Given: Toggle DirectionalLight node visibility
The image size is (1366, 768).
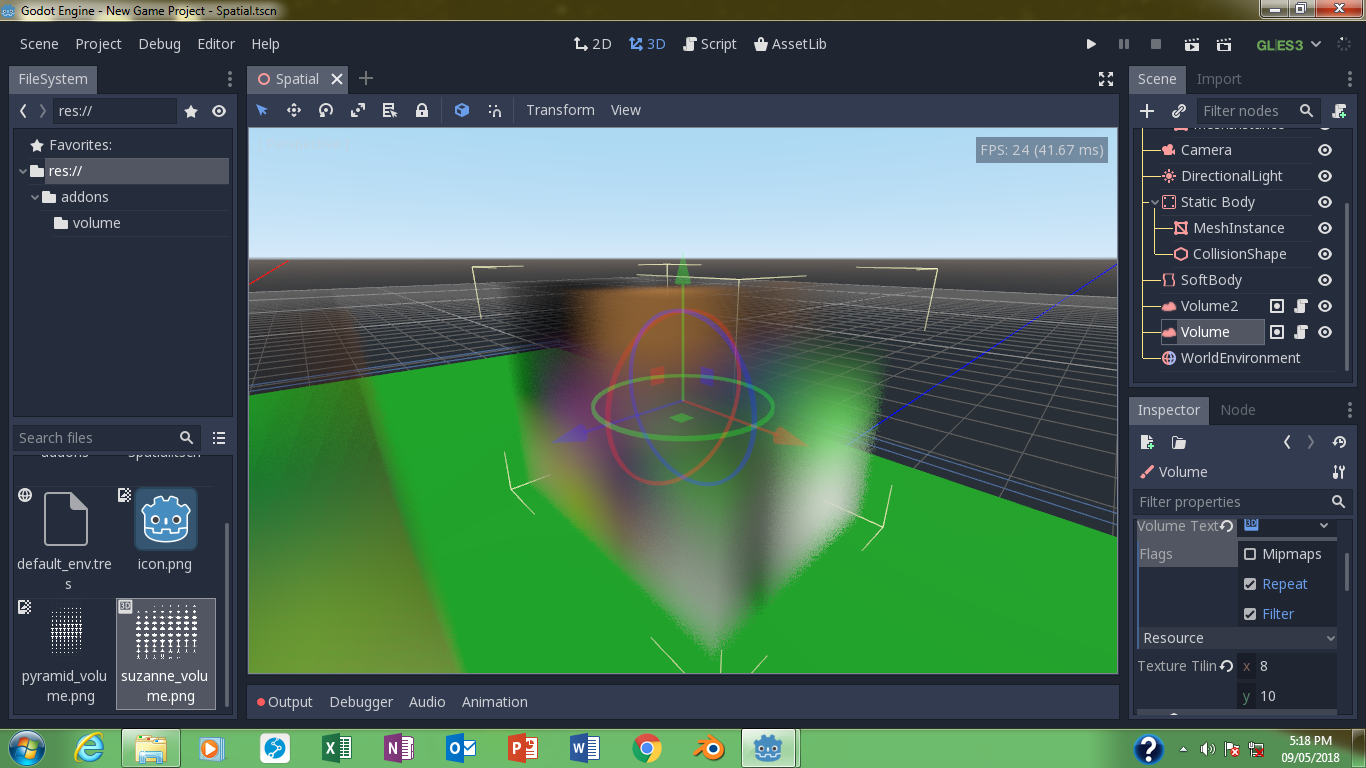Looking at the screenshot, I should click(x=1325, y=176).
